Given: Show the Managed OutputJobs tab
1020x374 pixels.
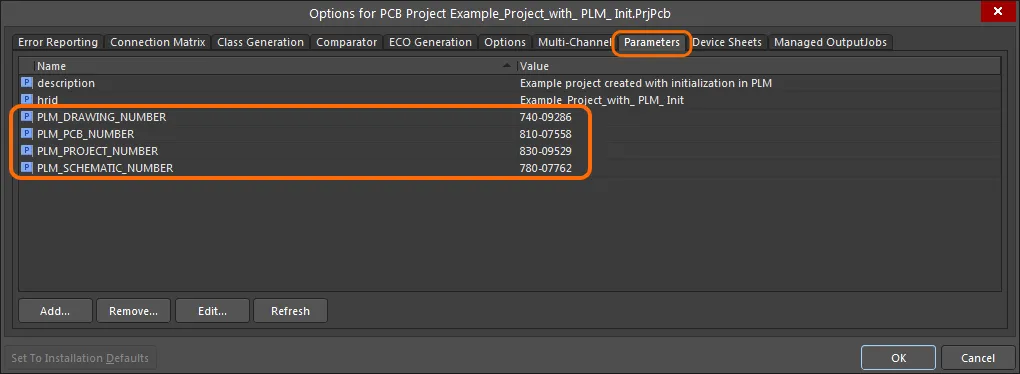Looking at the screenshot, I should 830,42.
